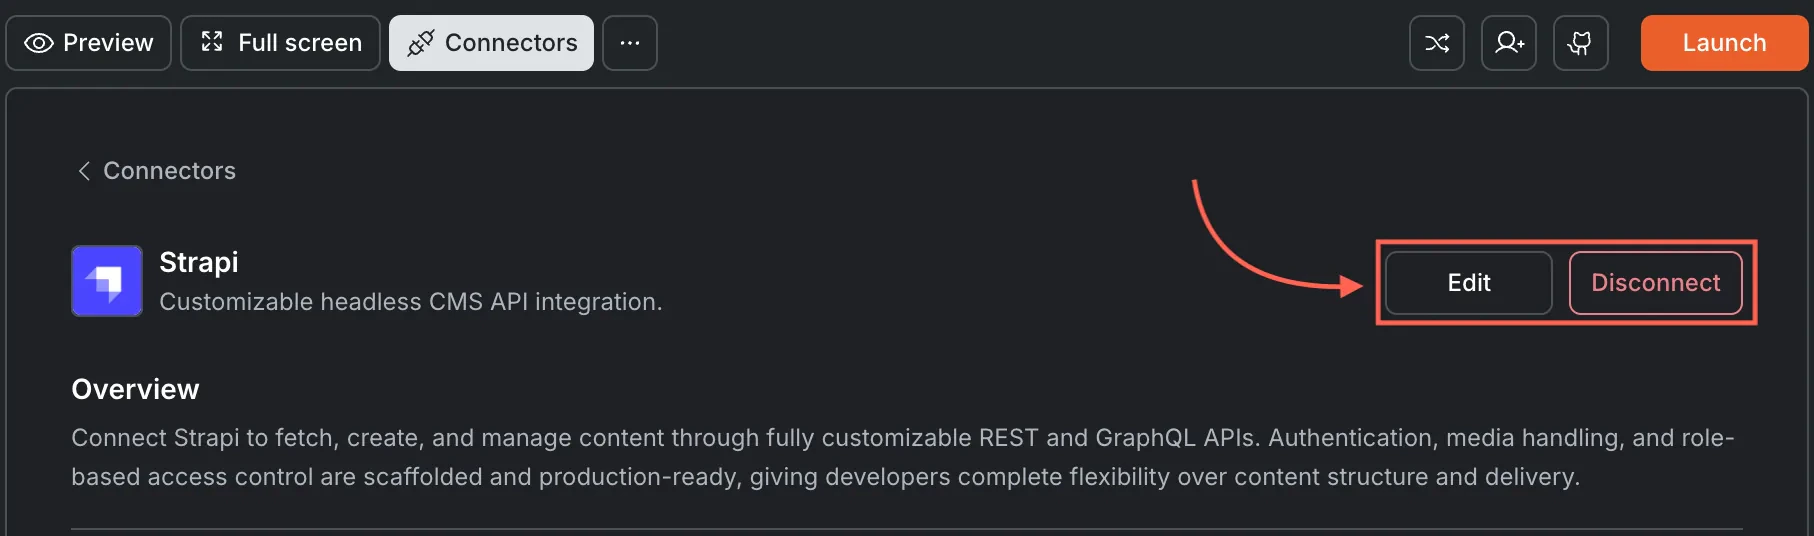Go back via the Connectors breadcrumb link
1814x536 pixels.
point(157,171)
